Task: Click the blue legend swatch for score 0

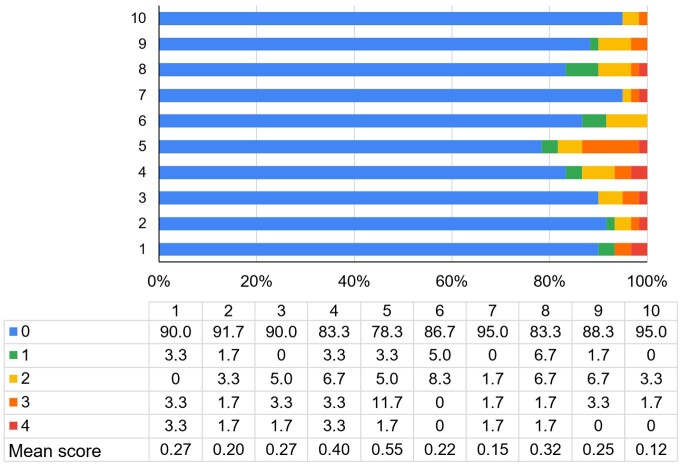Action: pos(12,331)
